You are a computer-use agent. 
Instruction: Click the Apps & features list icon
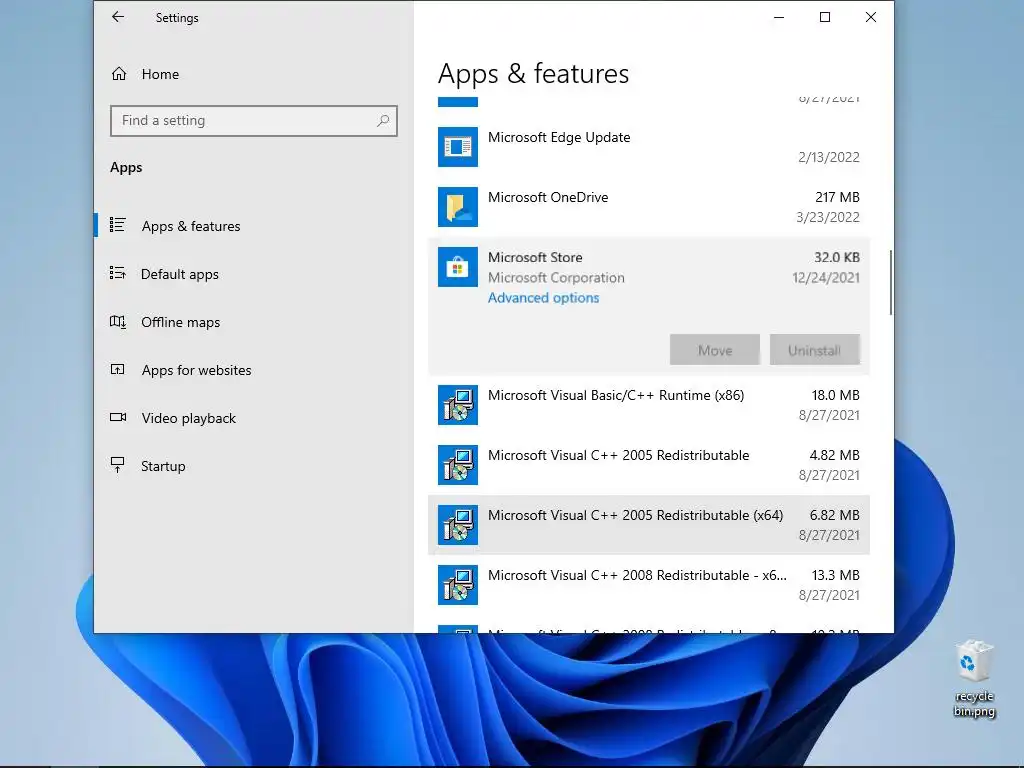(x=118, y=225)
